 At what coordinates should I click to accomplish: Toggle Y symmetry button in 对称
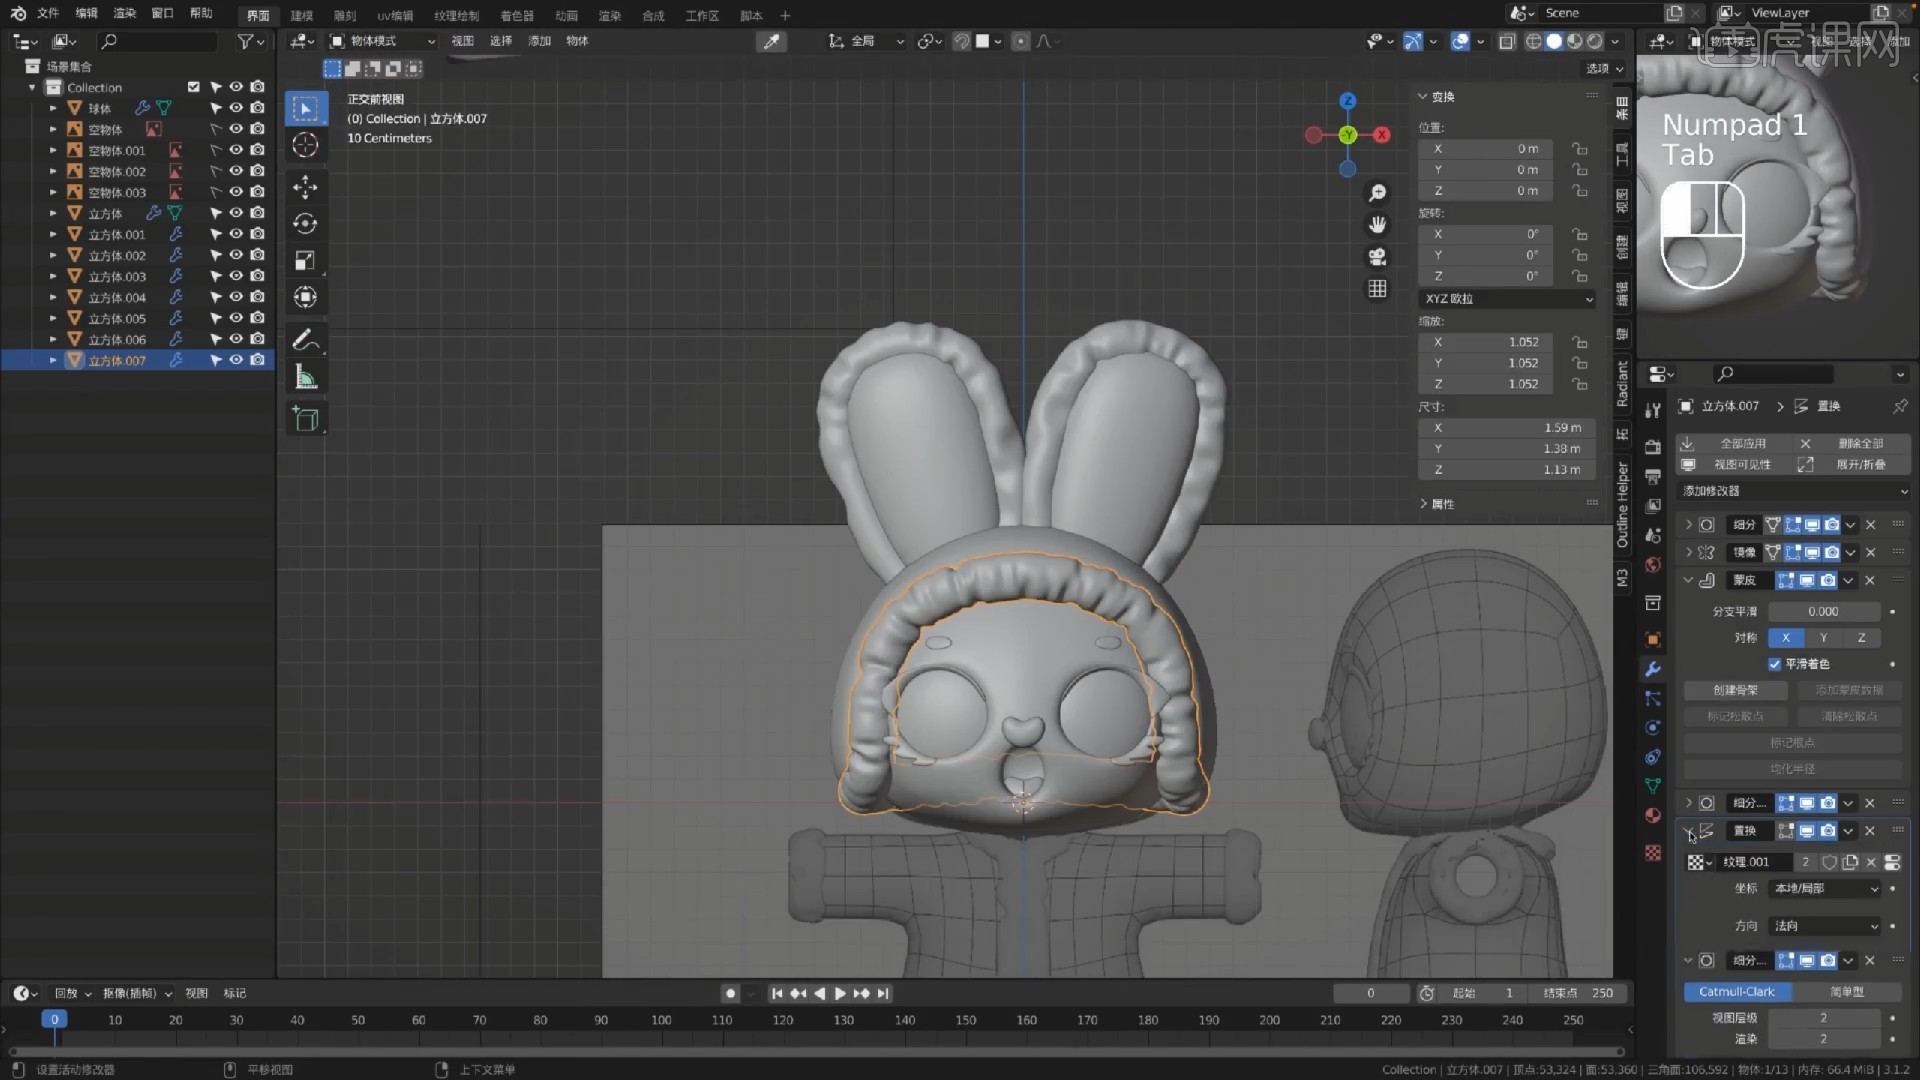[x=1823, y=638]
